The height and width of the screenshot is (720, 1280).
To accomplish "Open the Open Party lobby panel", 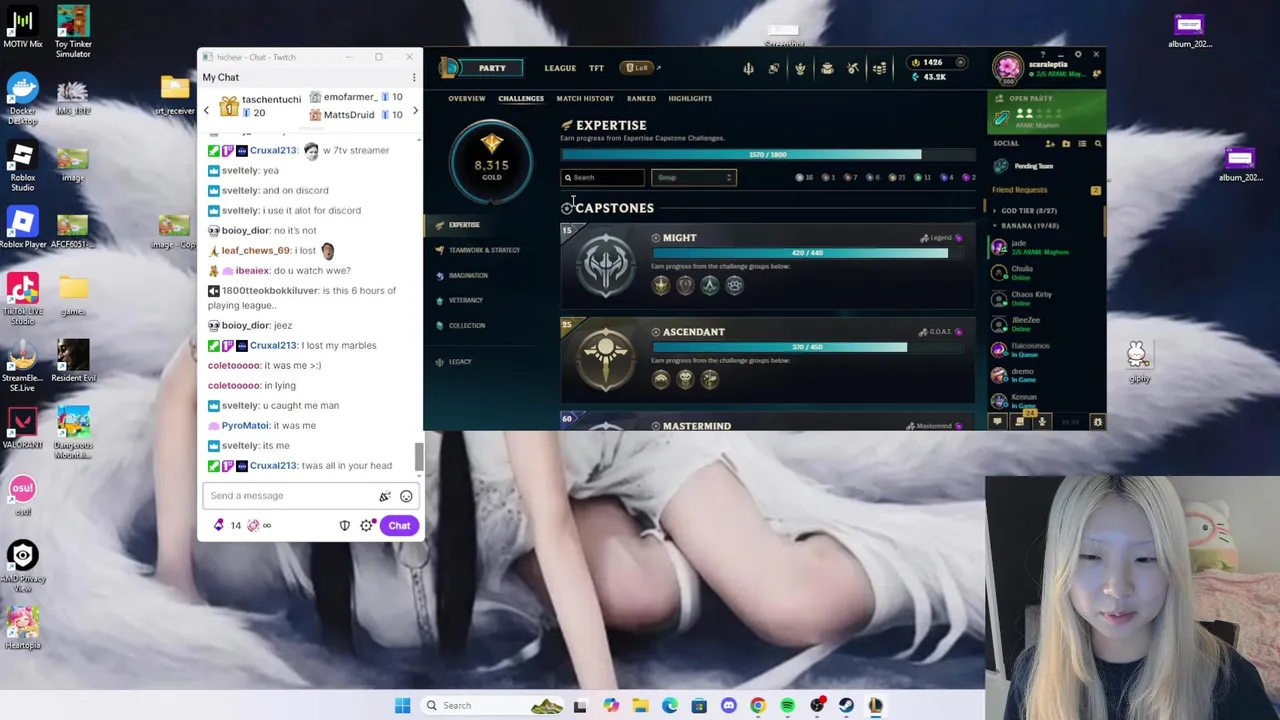I will click(x=1046, y=113).
